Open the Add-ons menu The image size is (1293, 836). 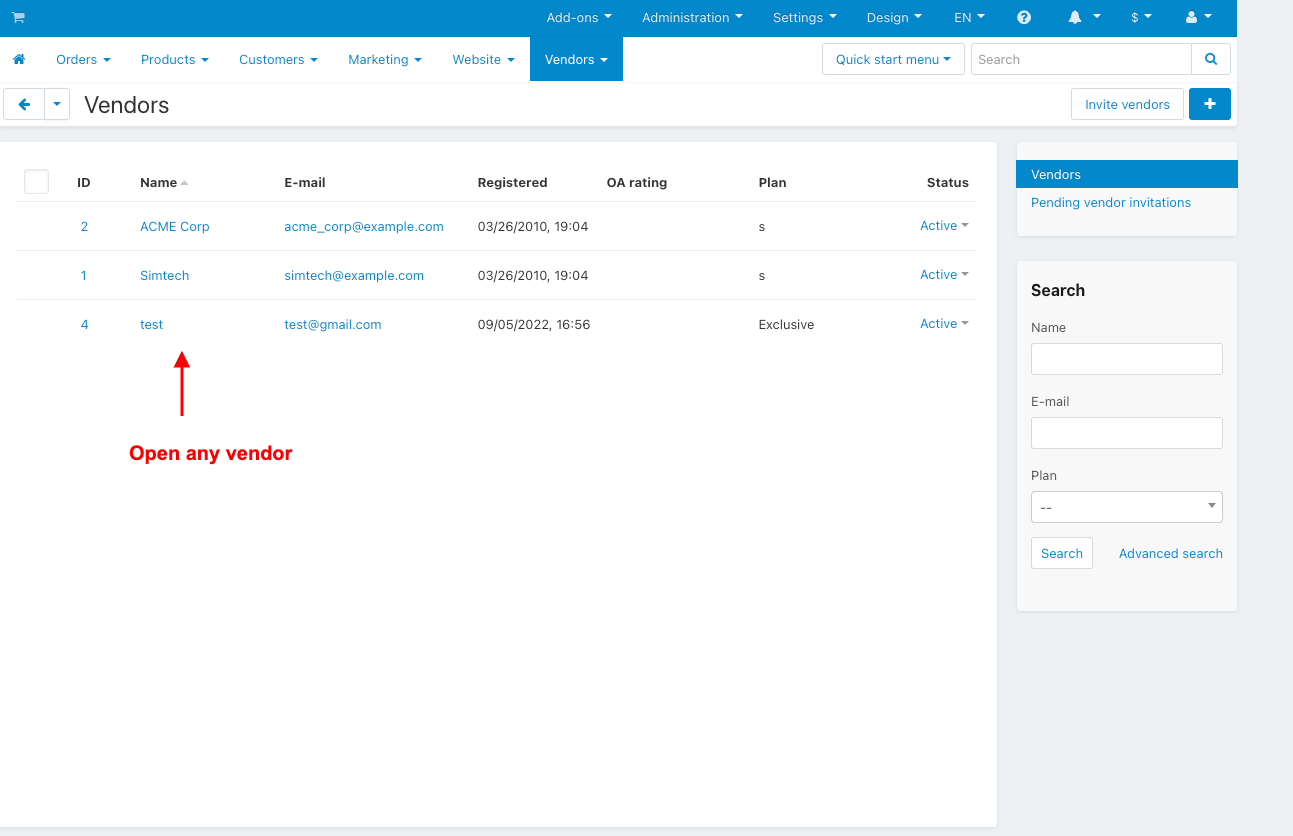point(578,18)
